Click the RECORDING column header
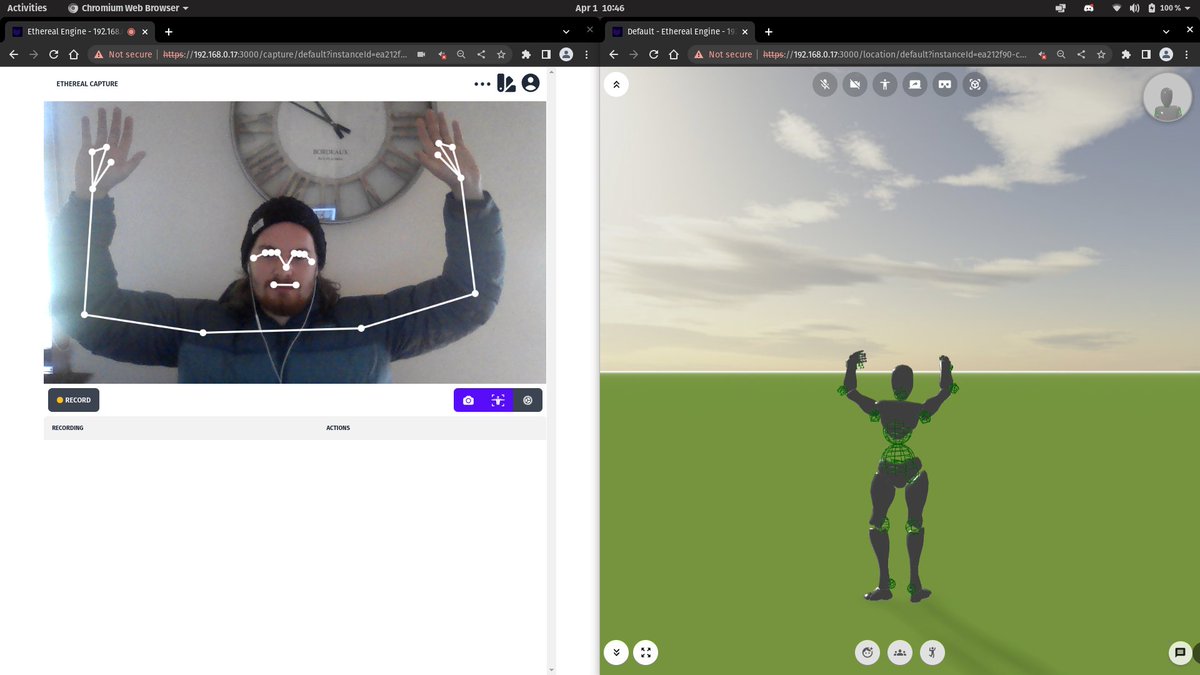 pos(68,428)
